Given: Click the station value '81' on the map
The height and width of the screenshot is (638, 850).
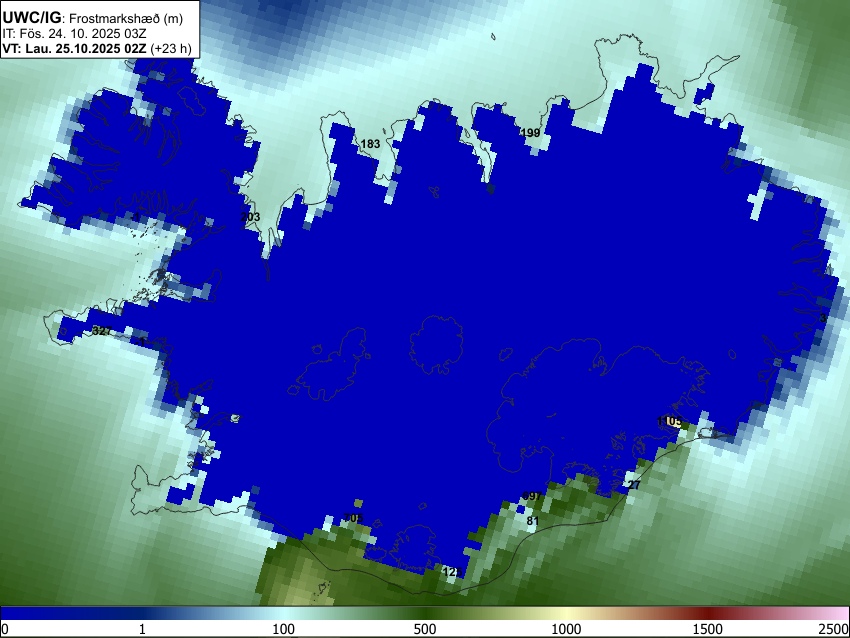Looking at the screenshot, I should [x=533, y=521].
